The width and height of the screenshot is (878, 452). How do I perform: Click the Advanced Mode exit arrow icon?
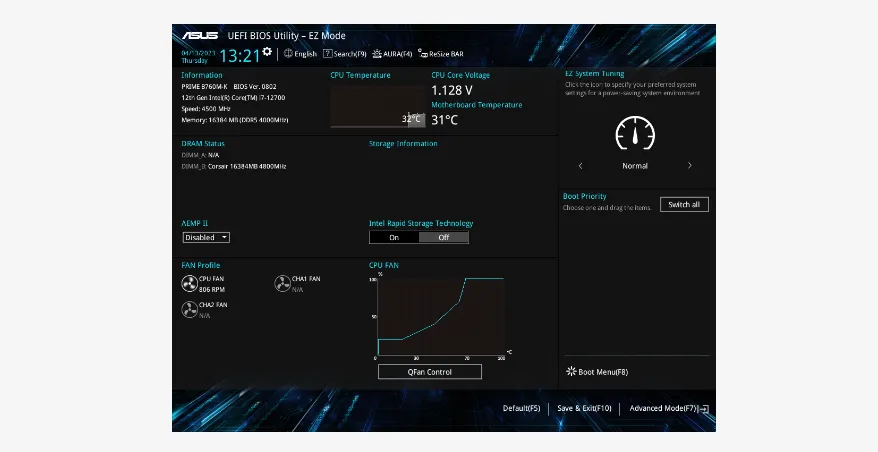coord(704,409)
